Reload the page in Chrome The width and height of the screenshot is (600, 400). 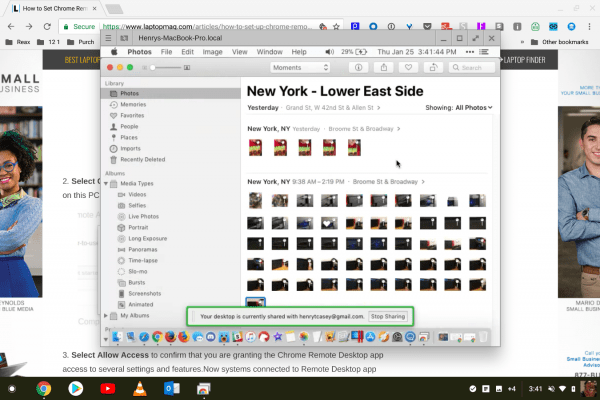pyautogui.click(x=47, y=26)
